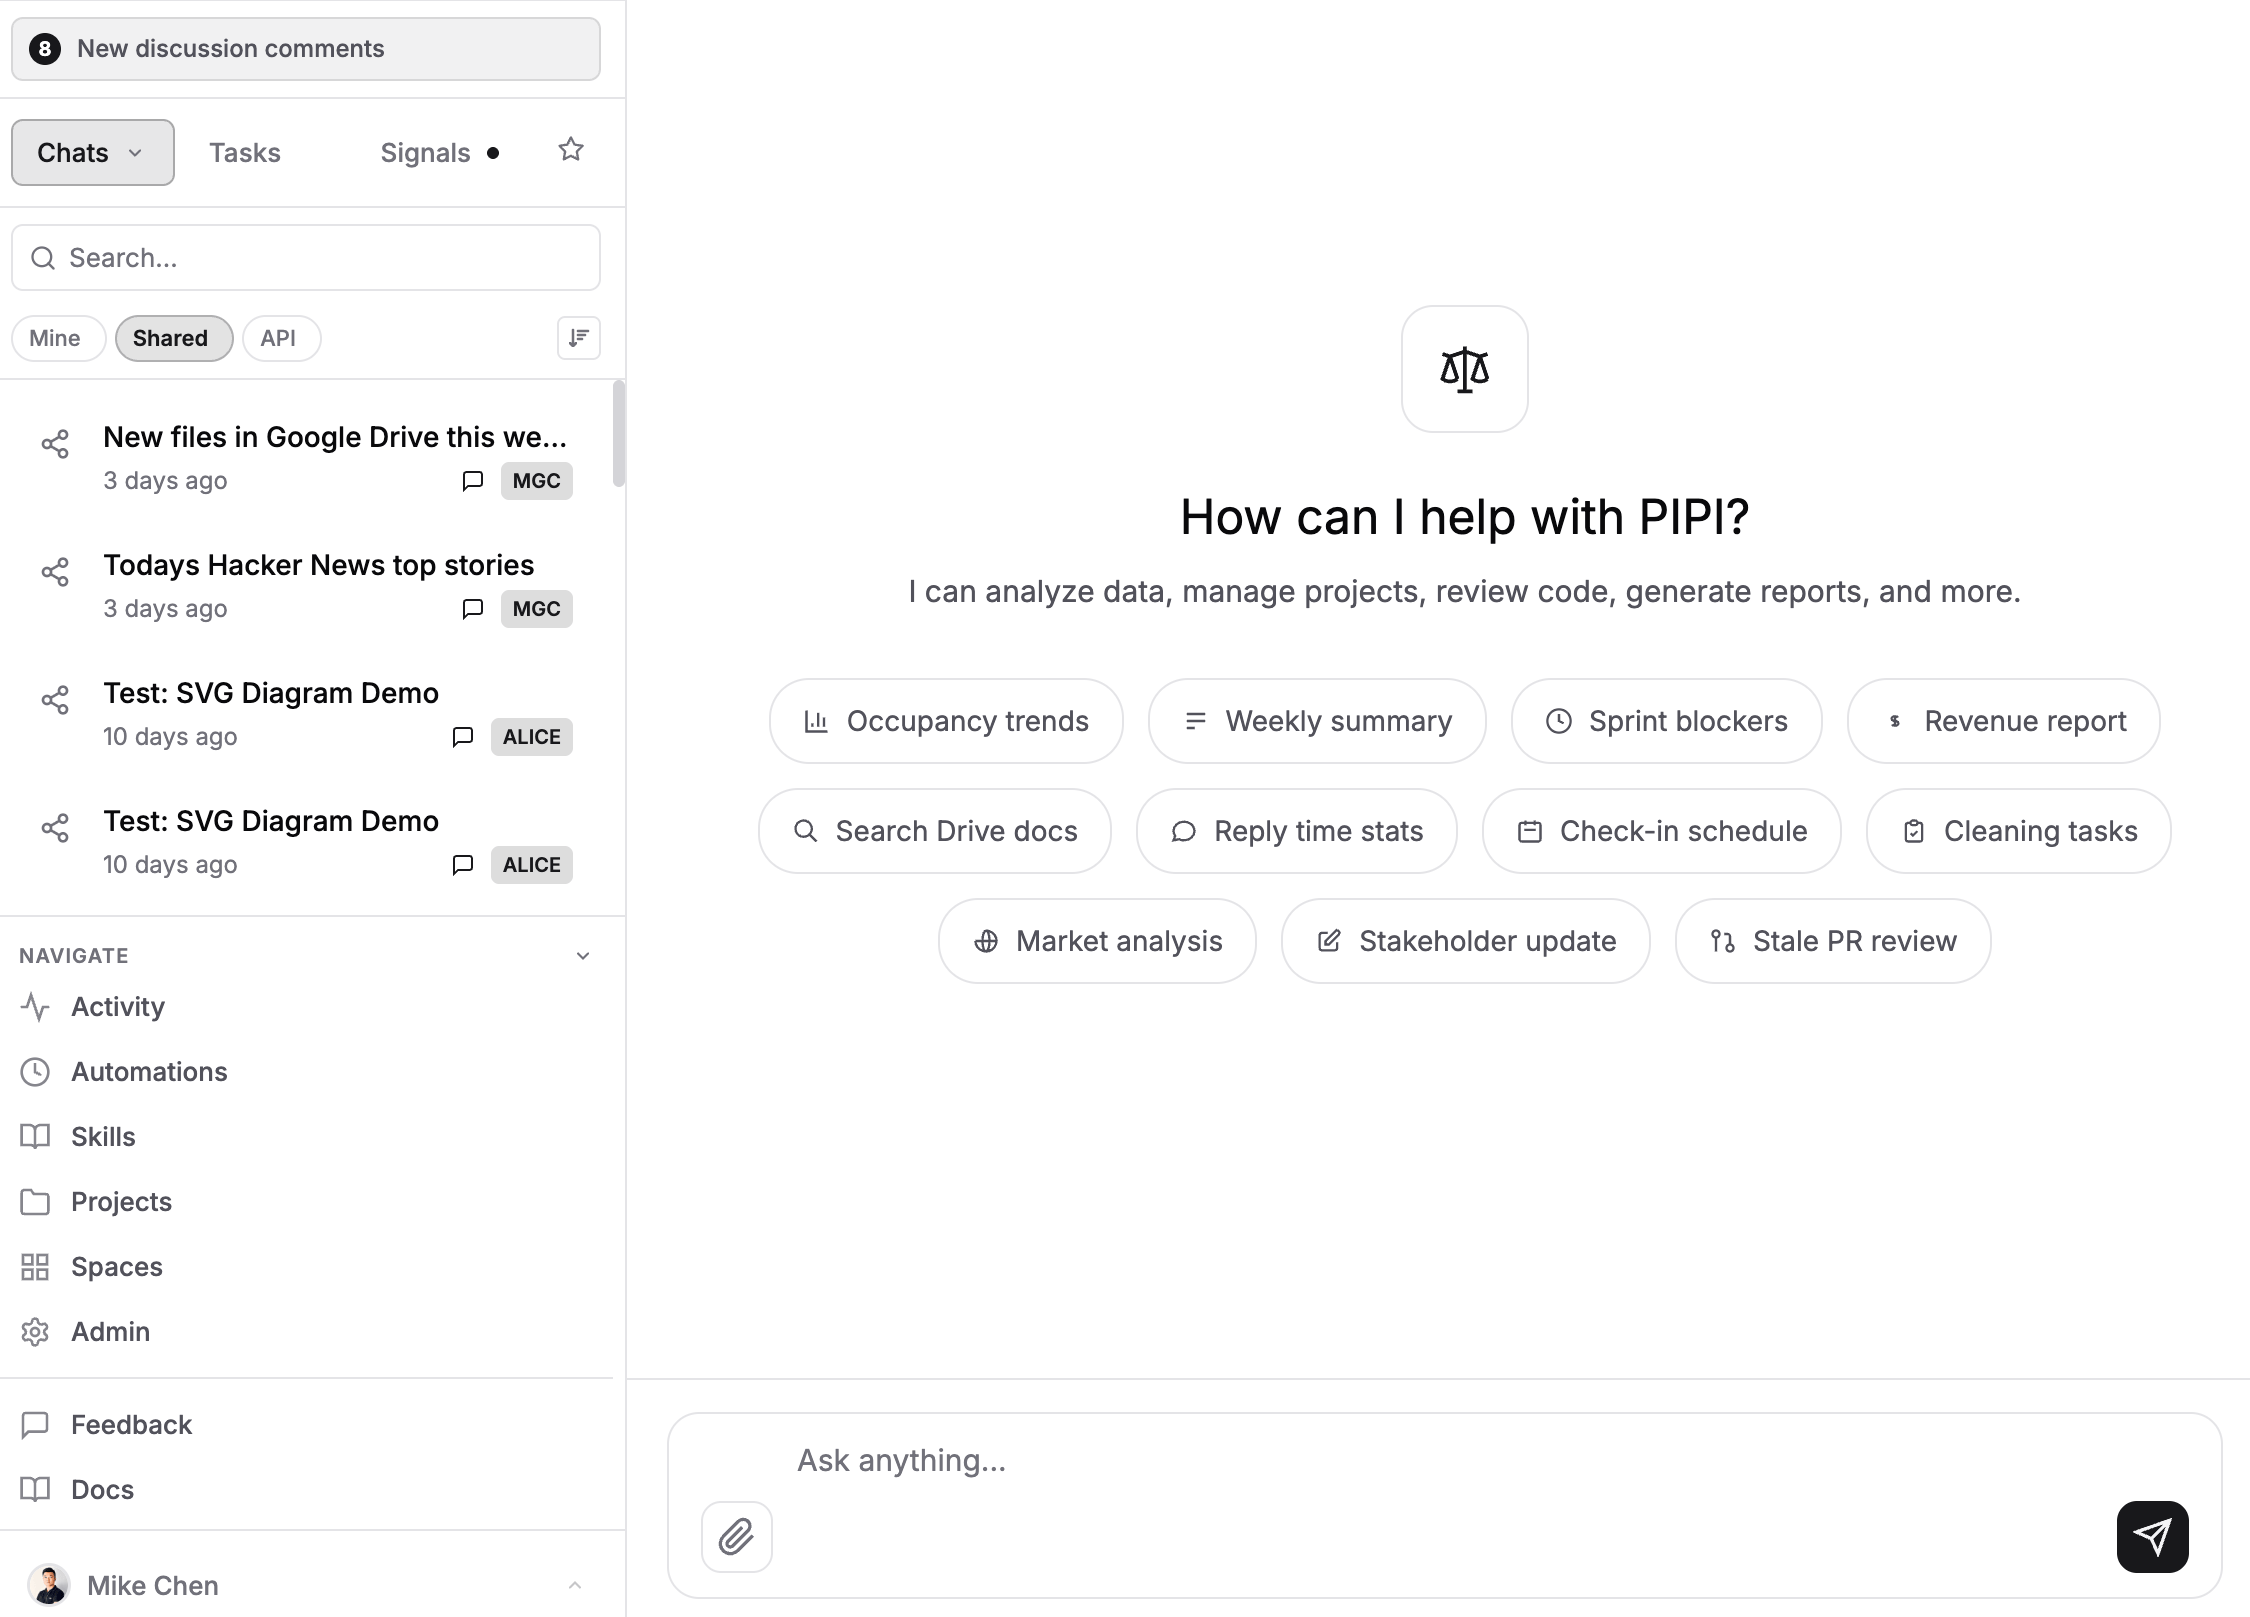Open the Feedback link
The height and width of the screenshot is (1617, 2250).
pyautogui.click(x=306, y=1425)
